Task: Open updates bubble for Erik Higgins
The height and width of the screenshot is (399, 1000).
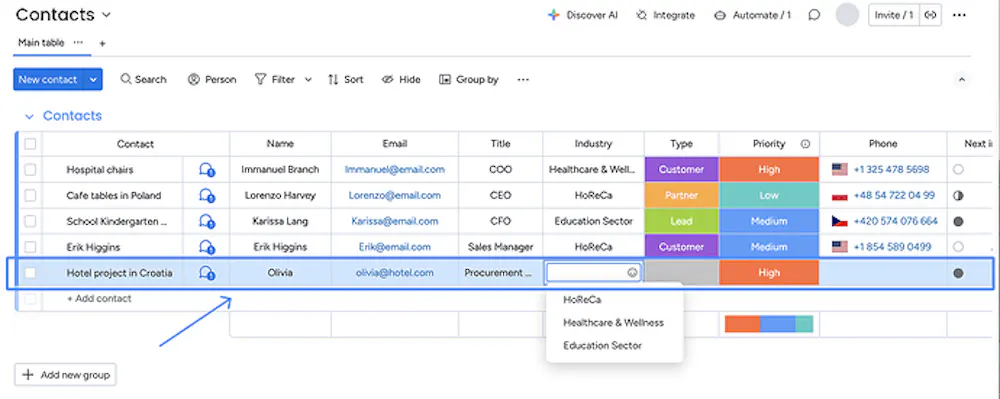Action: pyautogui.click(x=206, y=247)
